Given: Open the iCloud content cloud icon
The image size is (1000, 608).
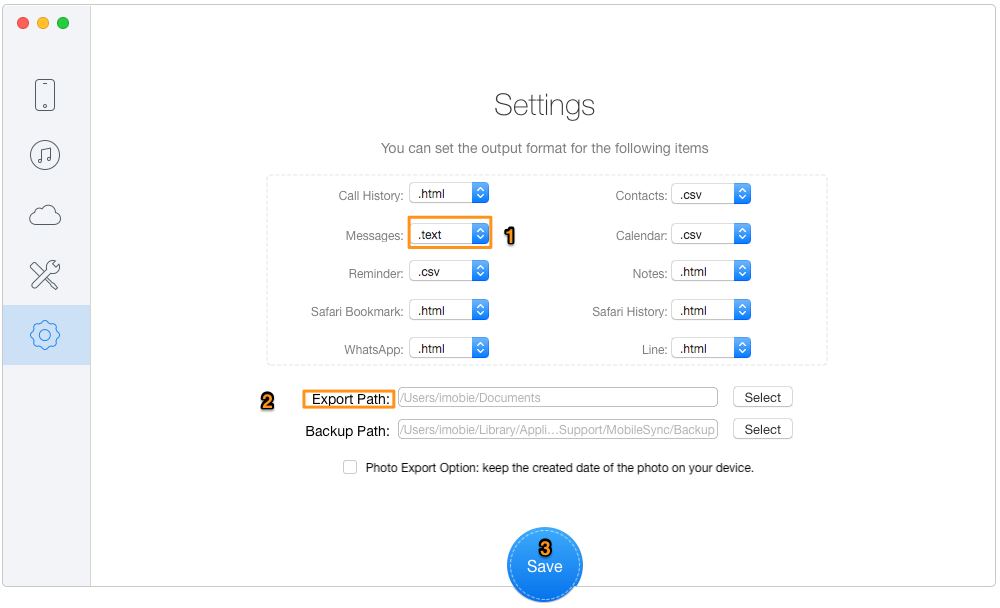Looking at the screenshot, I should coord(45,216).
